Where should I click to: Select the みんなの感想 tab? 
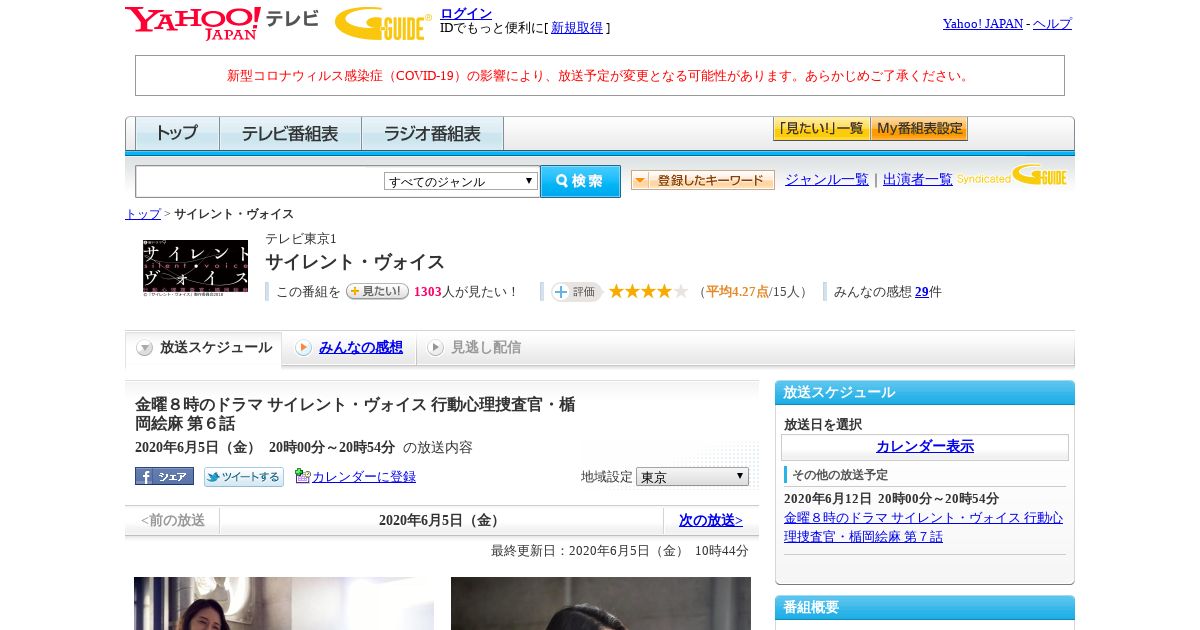pyautogui.click(x=361, y=347)
